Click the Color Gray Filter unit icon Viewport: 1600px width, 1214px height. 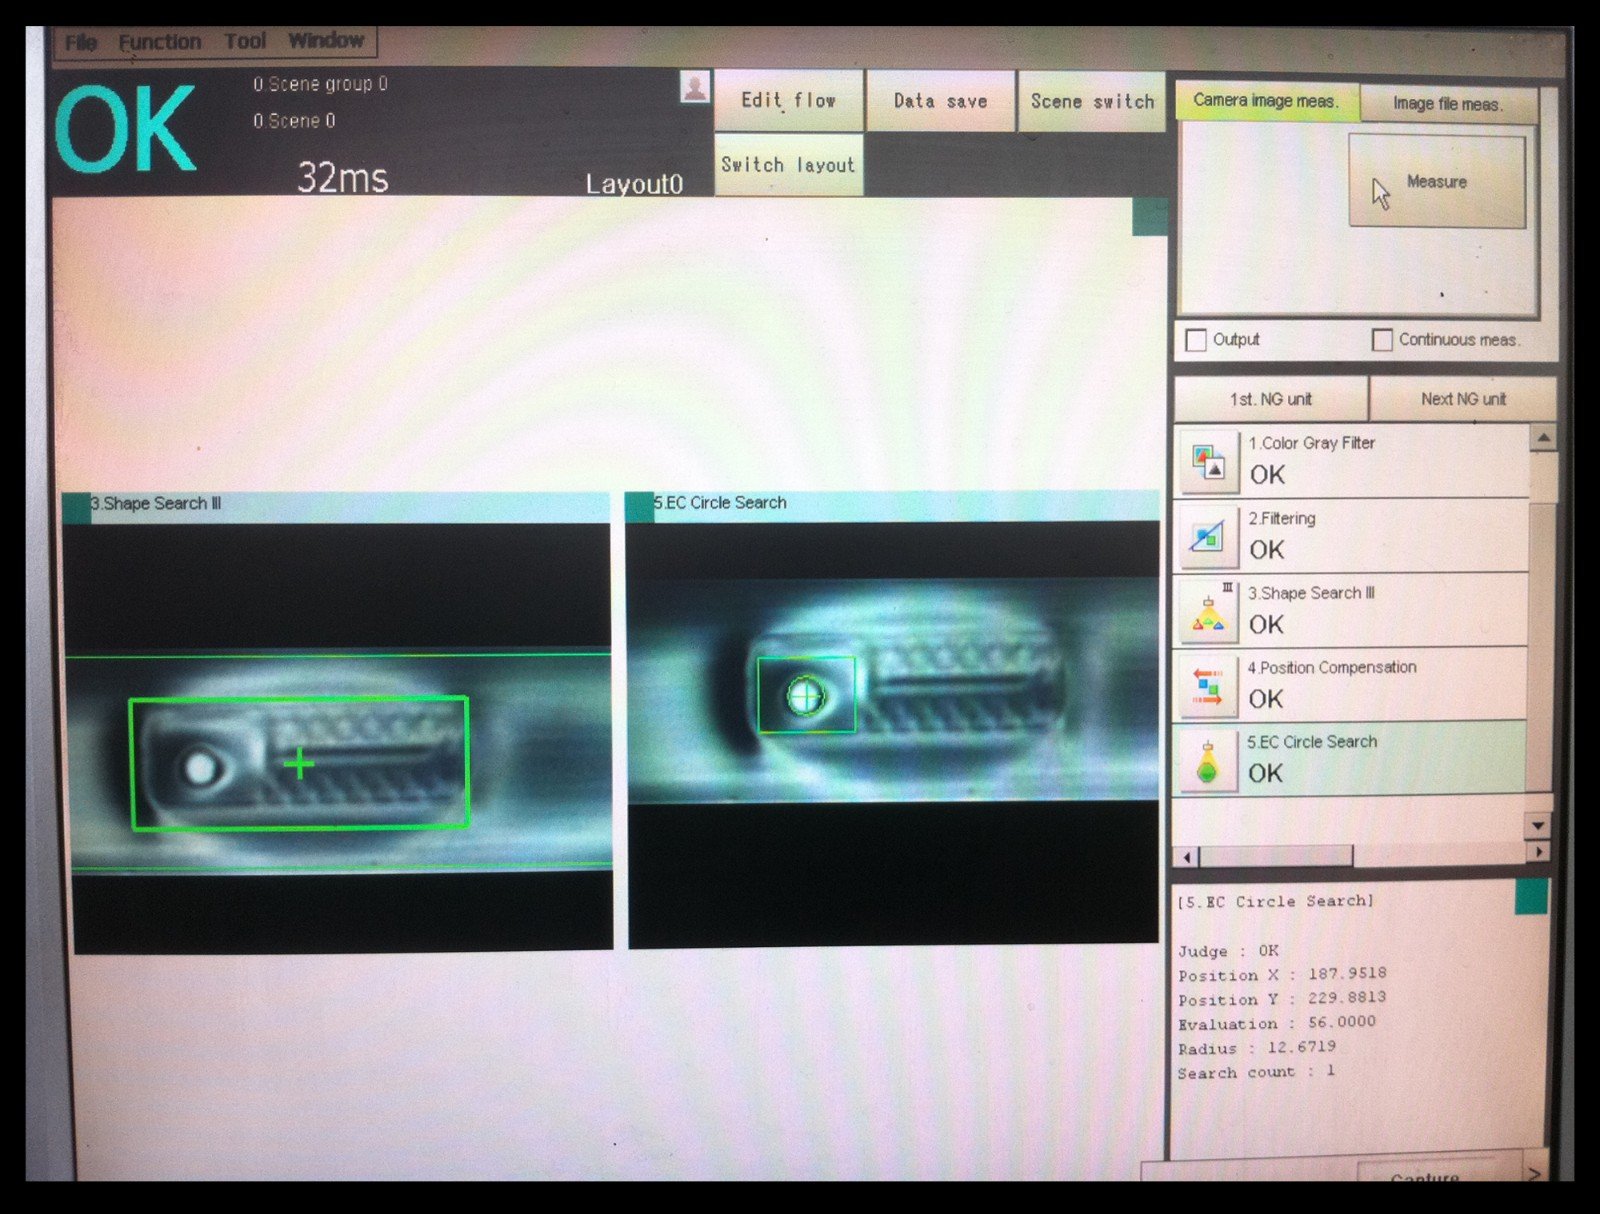tap(1208, 462)
